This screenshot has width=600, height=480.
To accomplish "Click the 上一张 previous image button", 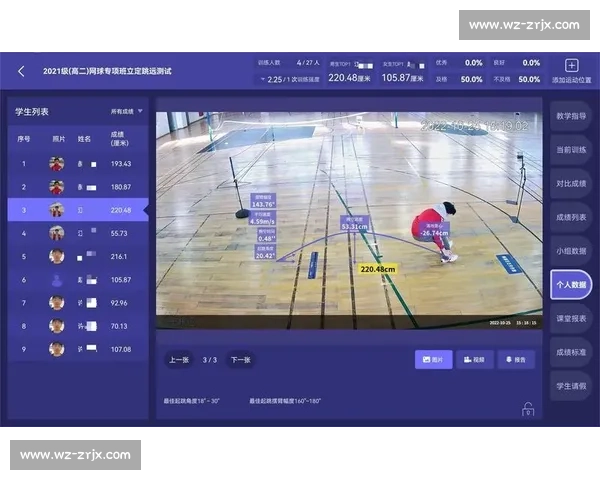I will click(179, 359).
